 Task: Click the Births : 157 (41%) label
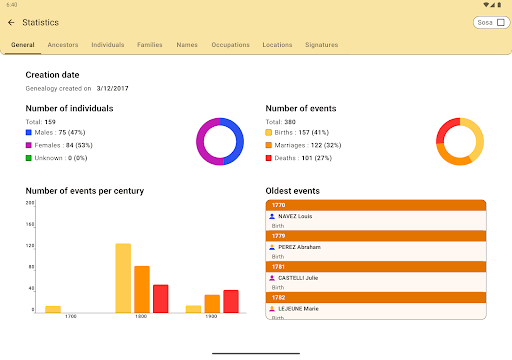(x=302, y=132)
